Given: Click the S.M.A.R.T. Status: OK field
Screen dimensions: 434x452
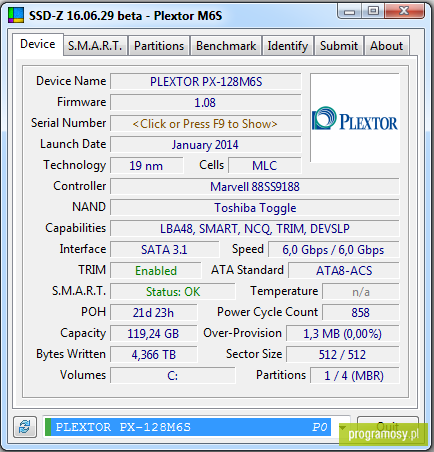Looking at the screenshot, I should click(x=173, y=292).
